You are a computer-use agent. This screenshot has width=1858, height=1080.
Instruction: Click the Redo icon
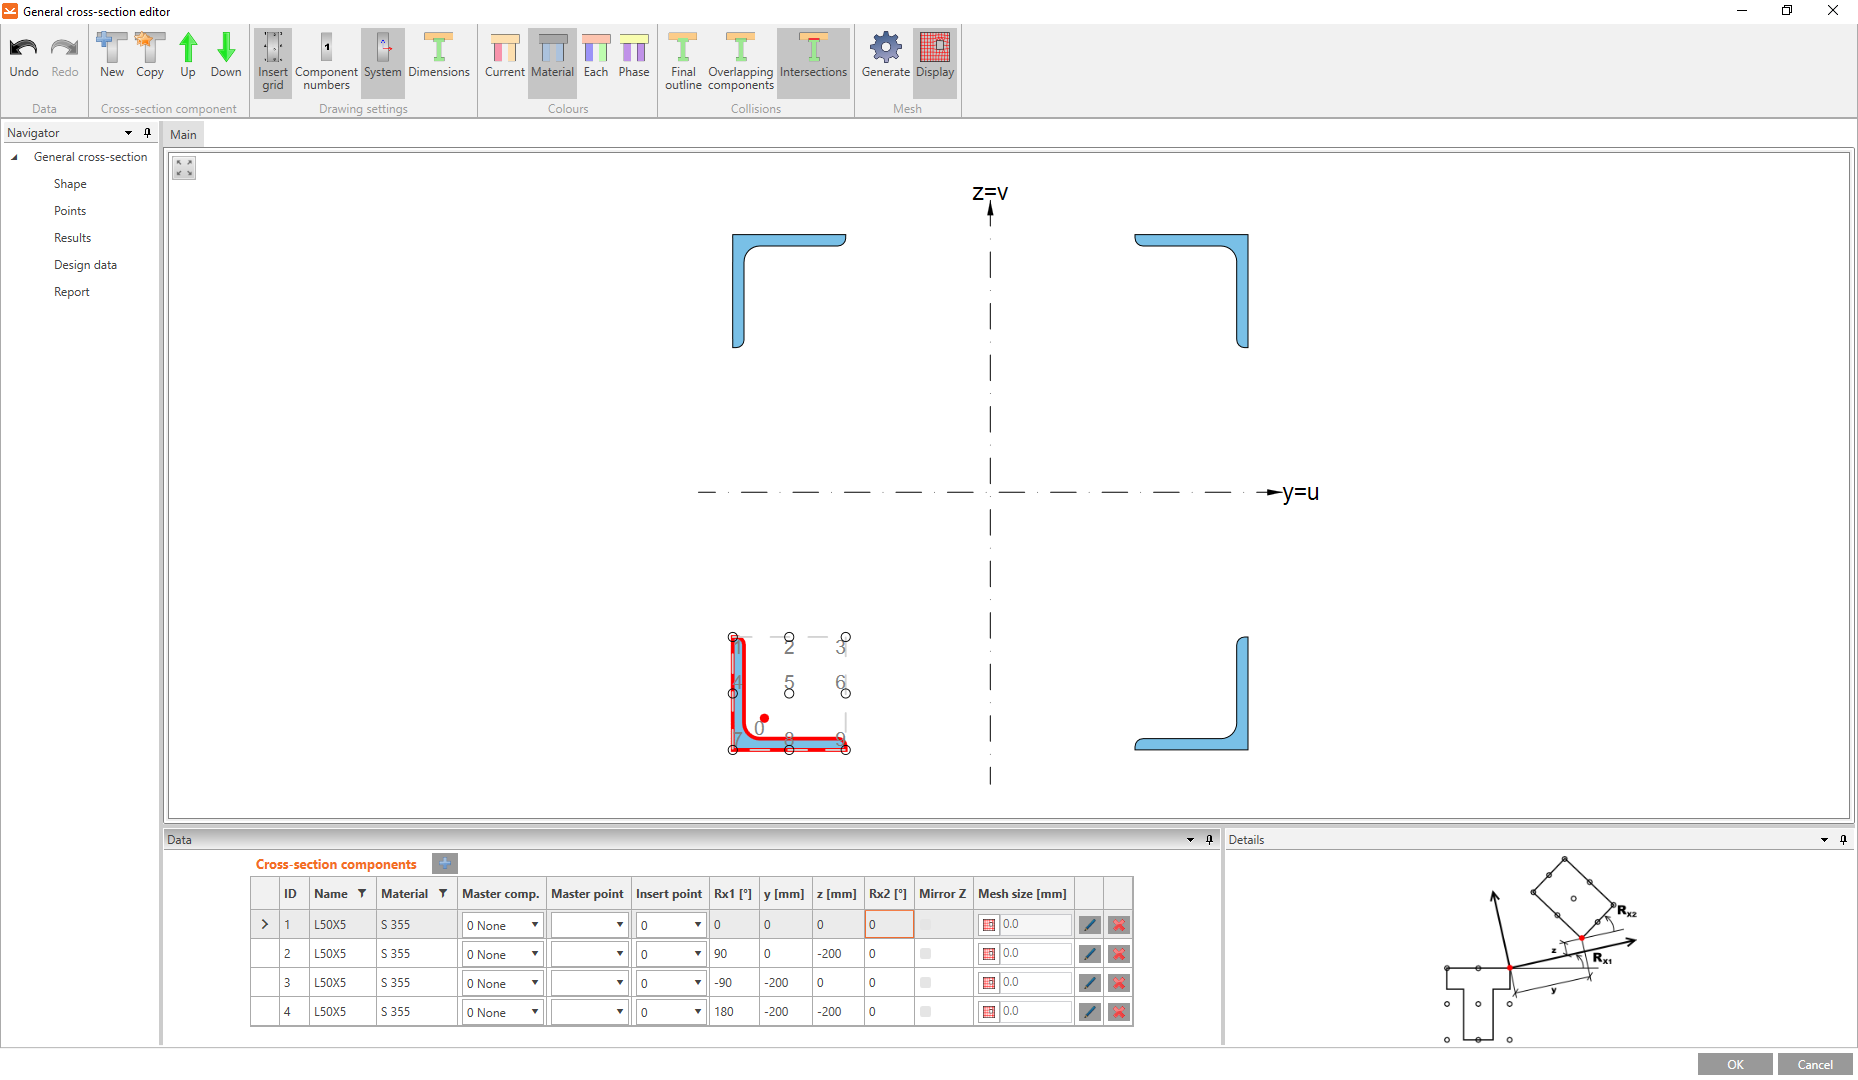point(65,56)
